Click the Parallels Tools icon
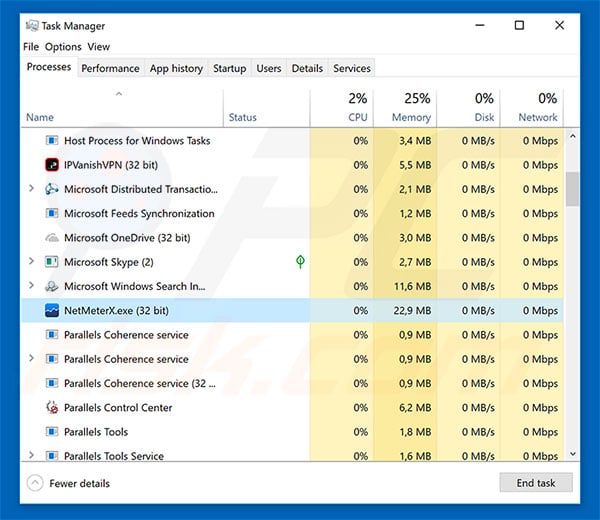600x520 pixels. (52, 432)
